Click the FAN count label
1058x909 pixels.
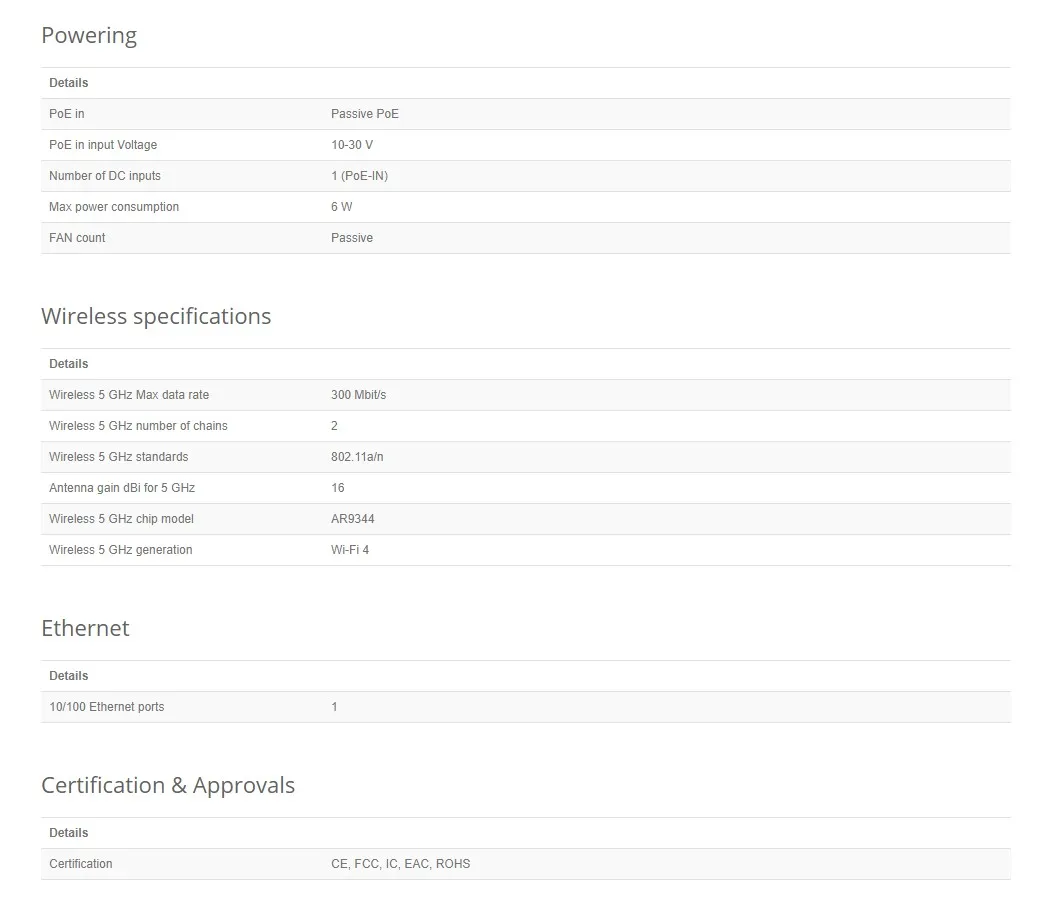coord(77,238)
